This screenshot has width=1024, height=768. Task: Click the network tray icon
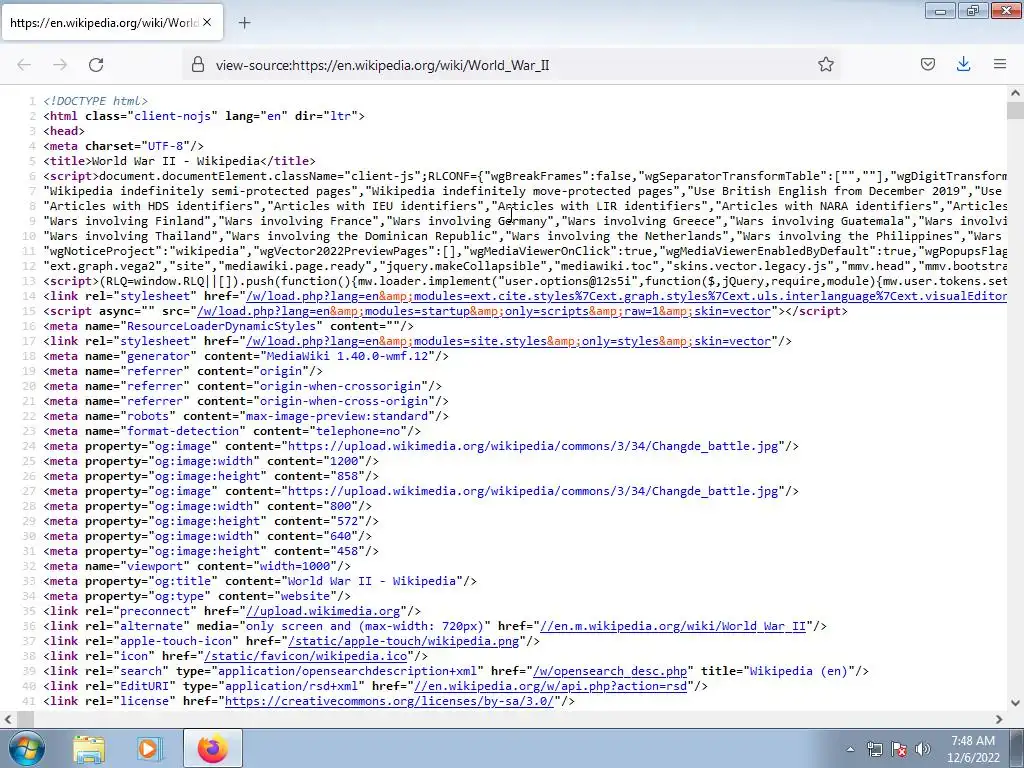click(x=874, y=749)
